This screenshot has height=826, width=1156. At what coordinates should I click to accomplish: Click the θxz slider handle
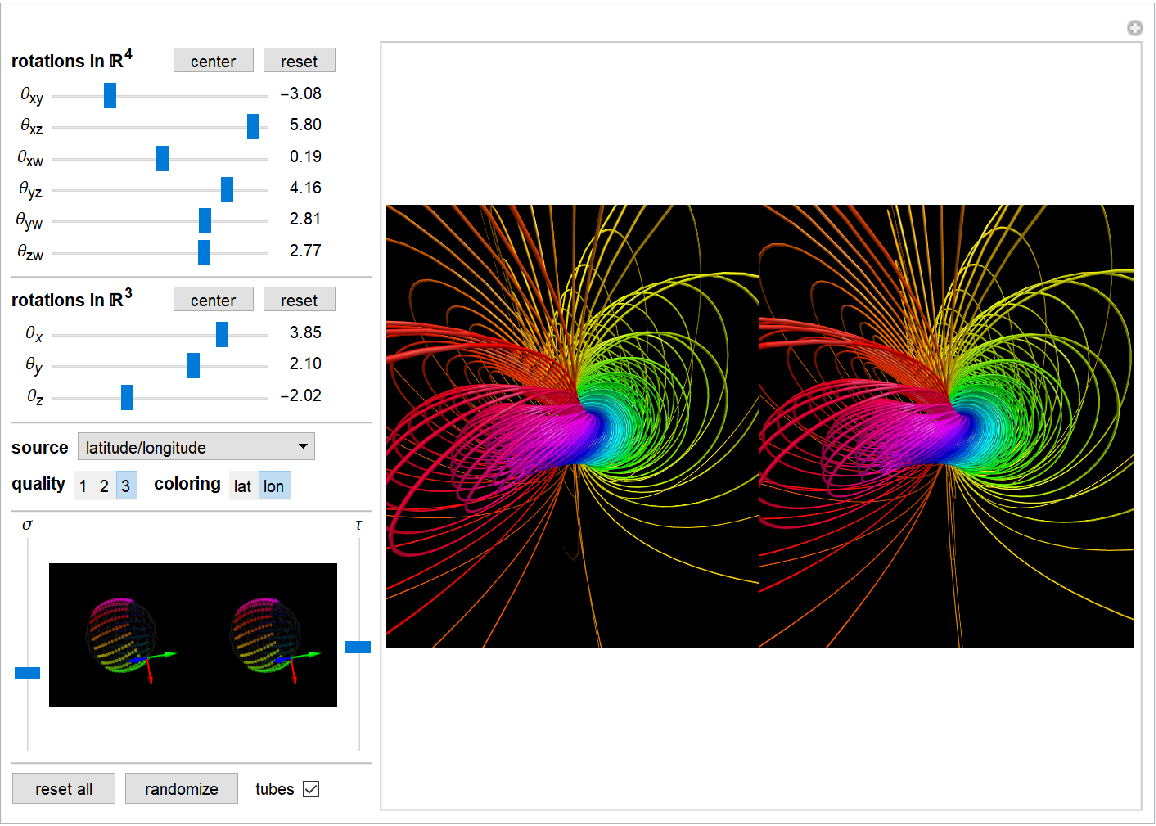pos(253,126)
